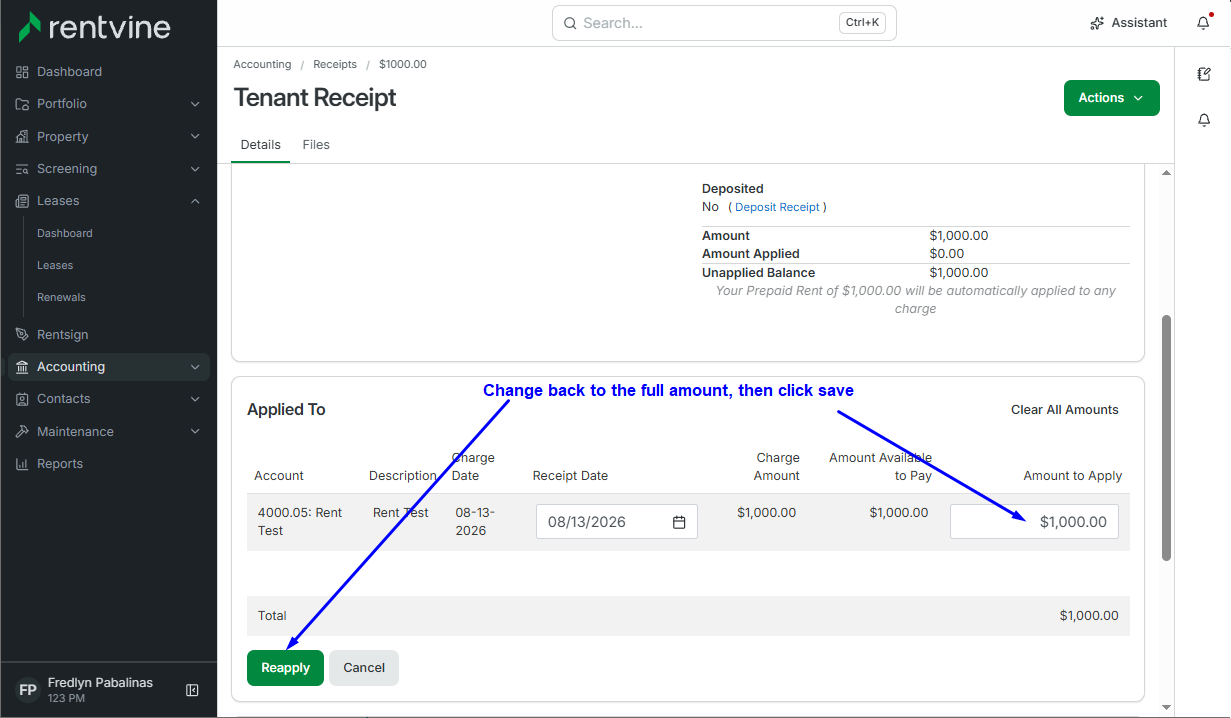Open Leases submenu Dashboard item
Viewport: 1231px width, 718px height.
pyautogui.click(x=65, y=233)
